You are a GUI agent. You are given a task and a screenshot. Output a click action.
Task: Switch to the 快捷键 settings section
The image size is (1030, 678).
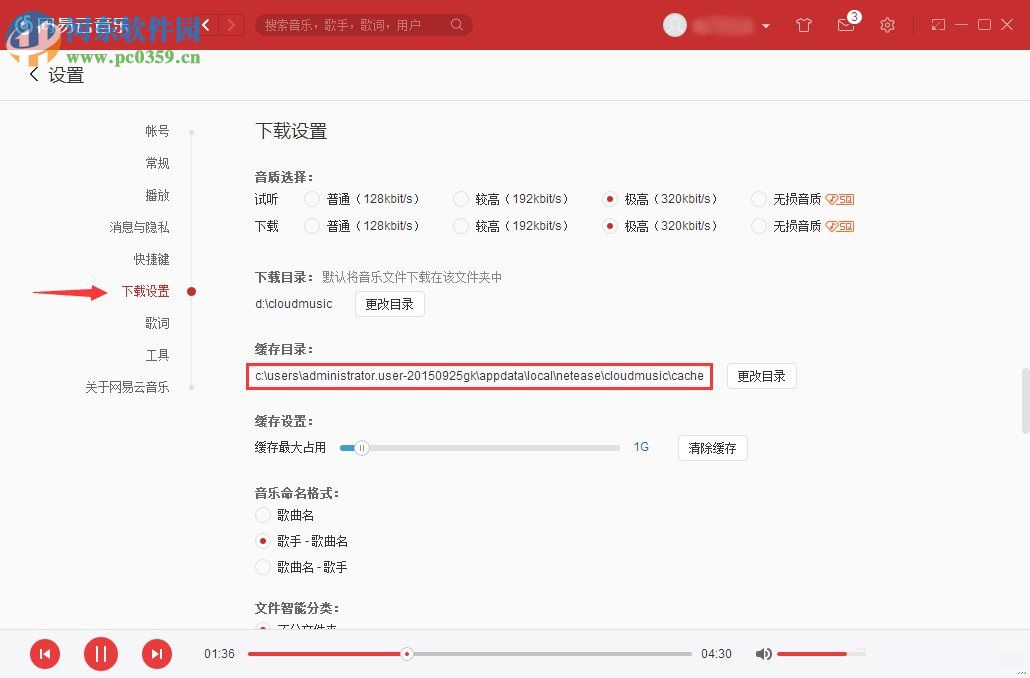pos(151,259)
